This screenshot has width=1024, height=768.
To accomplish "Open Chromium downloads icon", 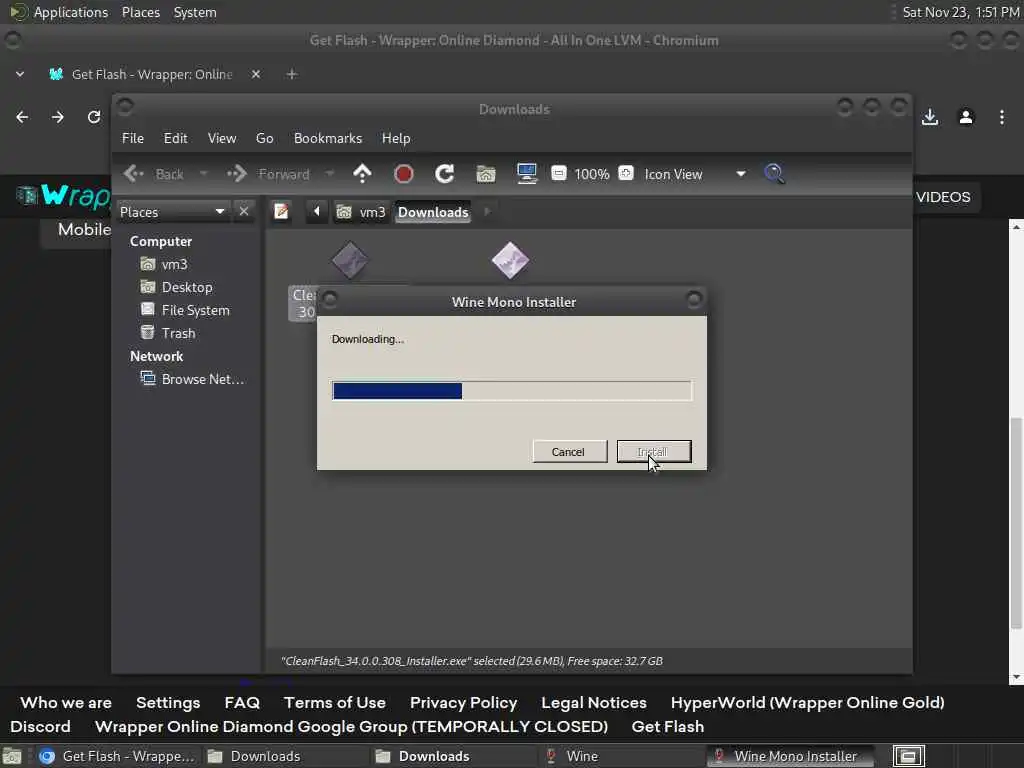I will [x=930, y=117].
